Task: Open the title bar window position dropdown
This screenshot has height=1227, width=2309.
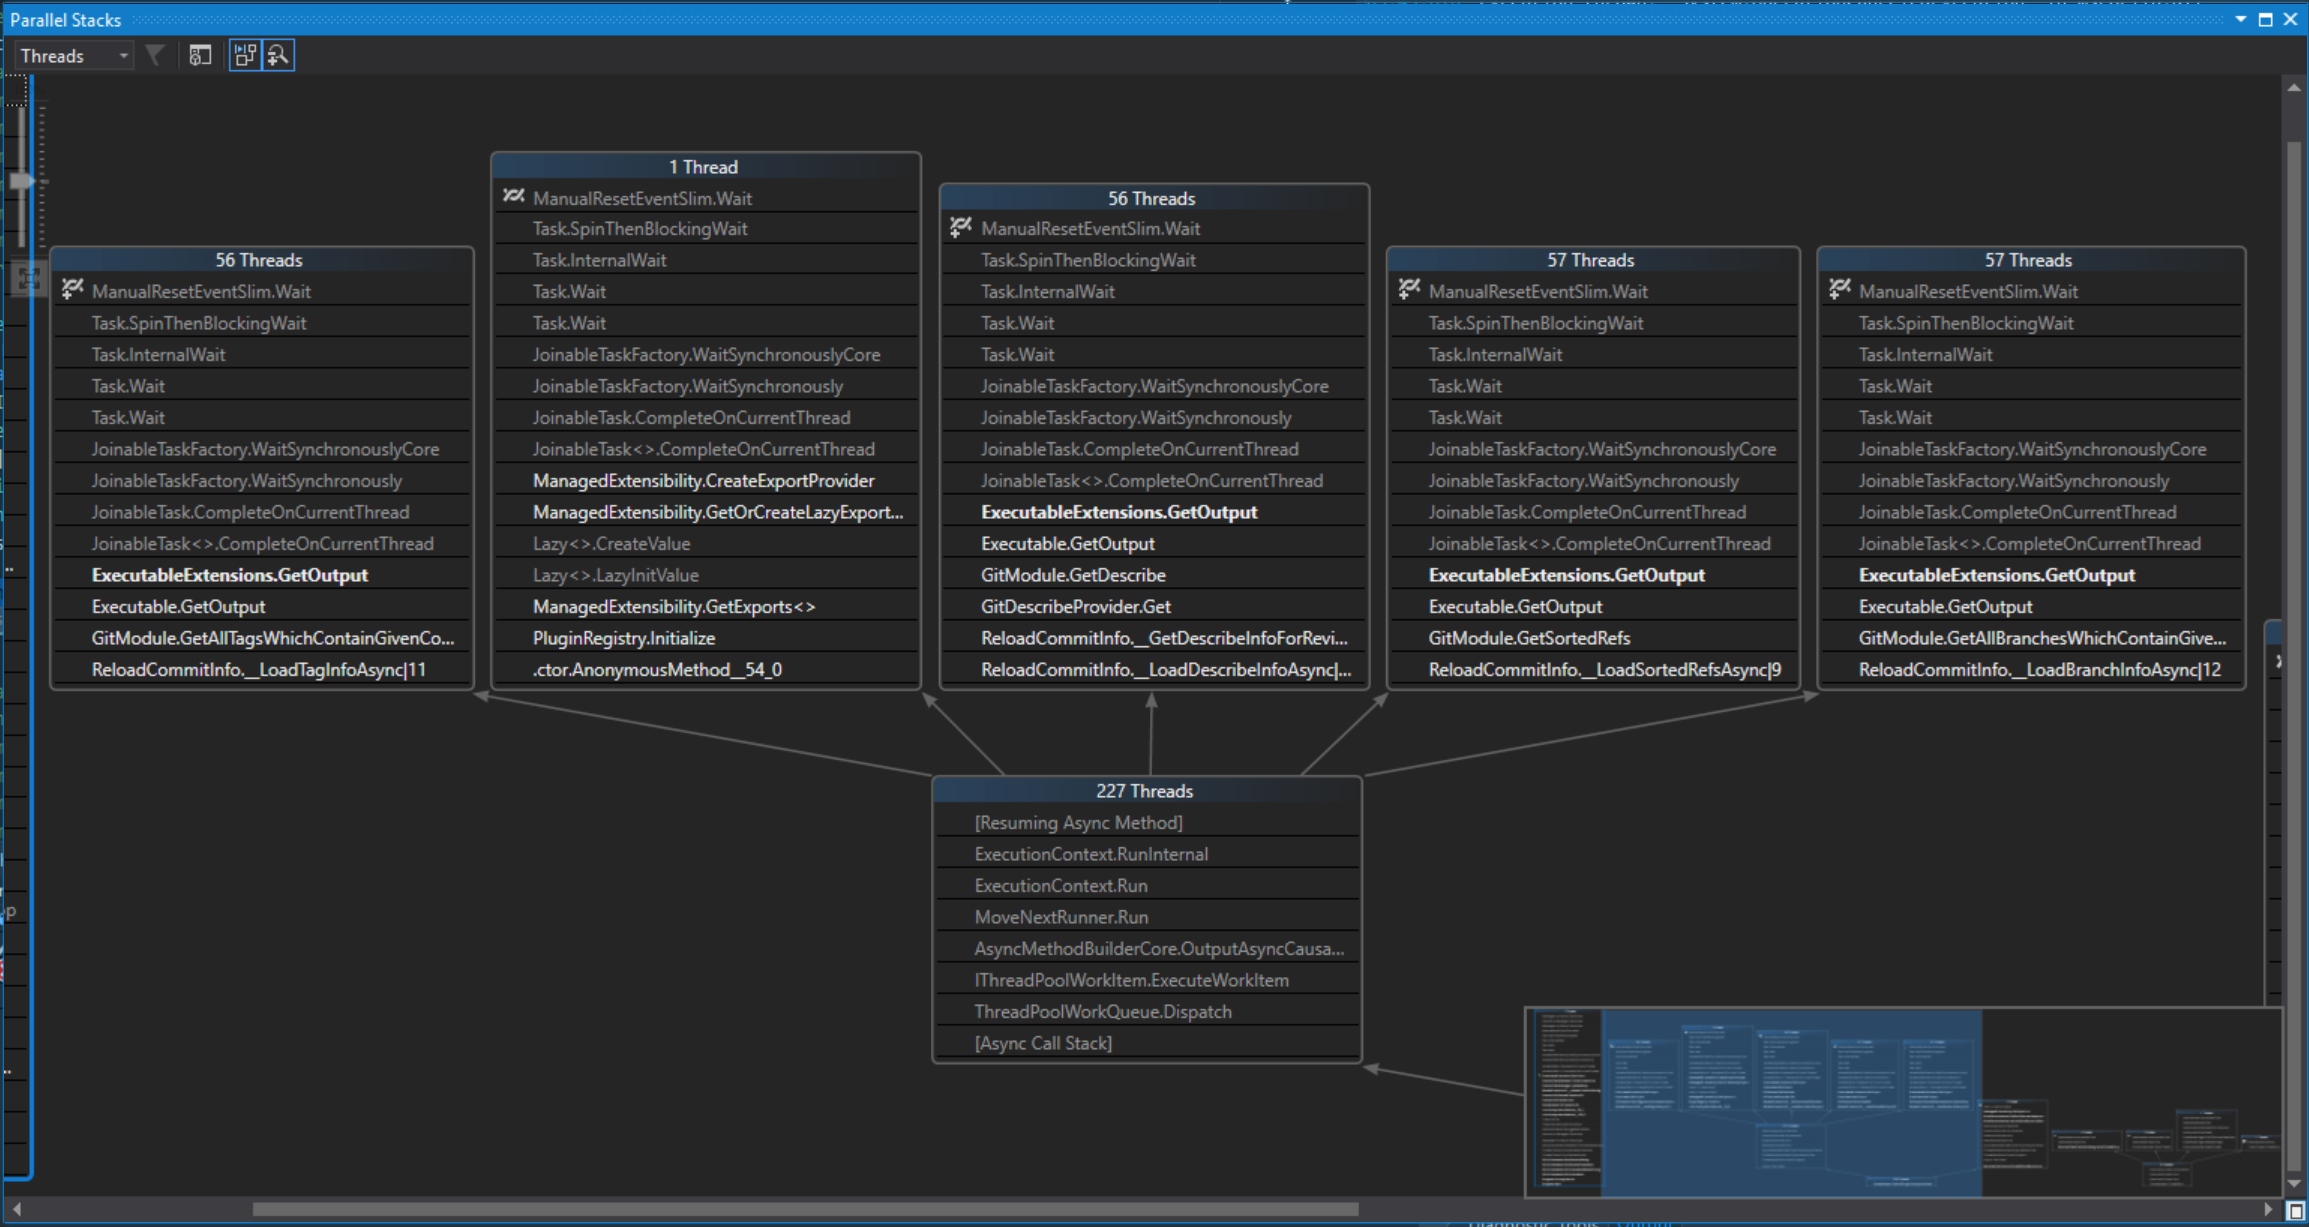Action: coord(2240,19)
